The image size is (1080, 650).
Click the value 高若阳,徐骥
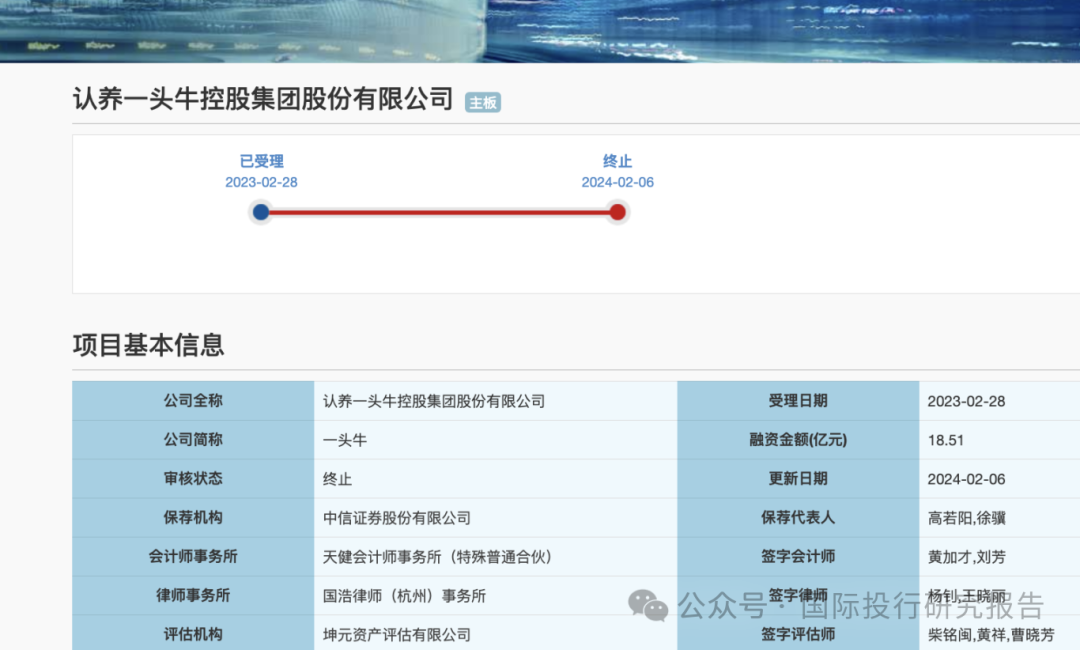[967, 518]
